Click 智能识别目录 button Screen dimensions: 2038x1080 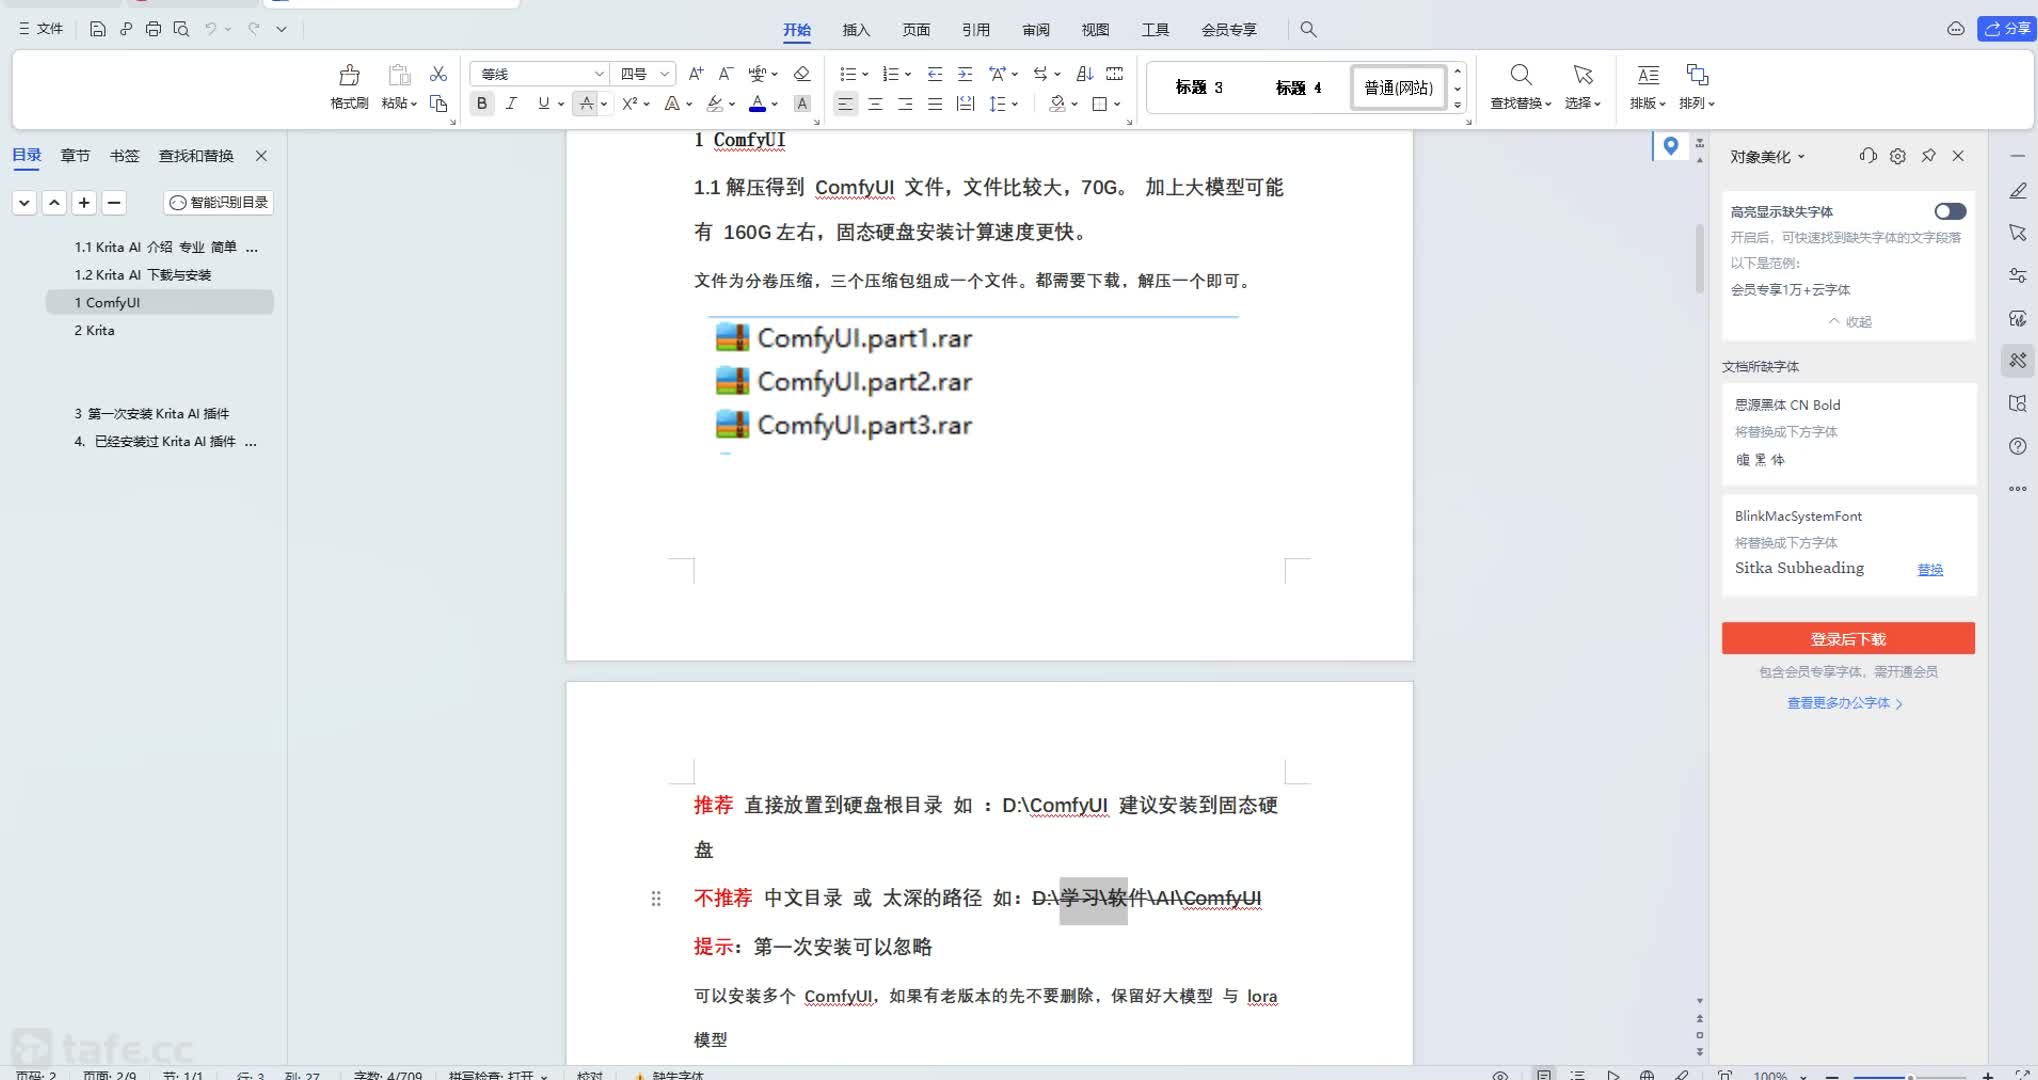[x=219, y=202]
